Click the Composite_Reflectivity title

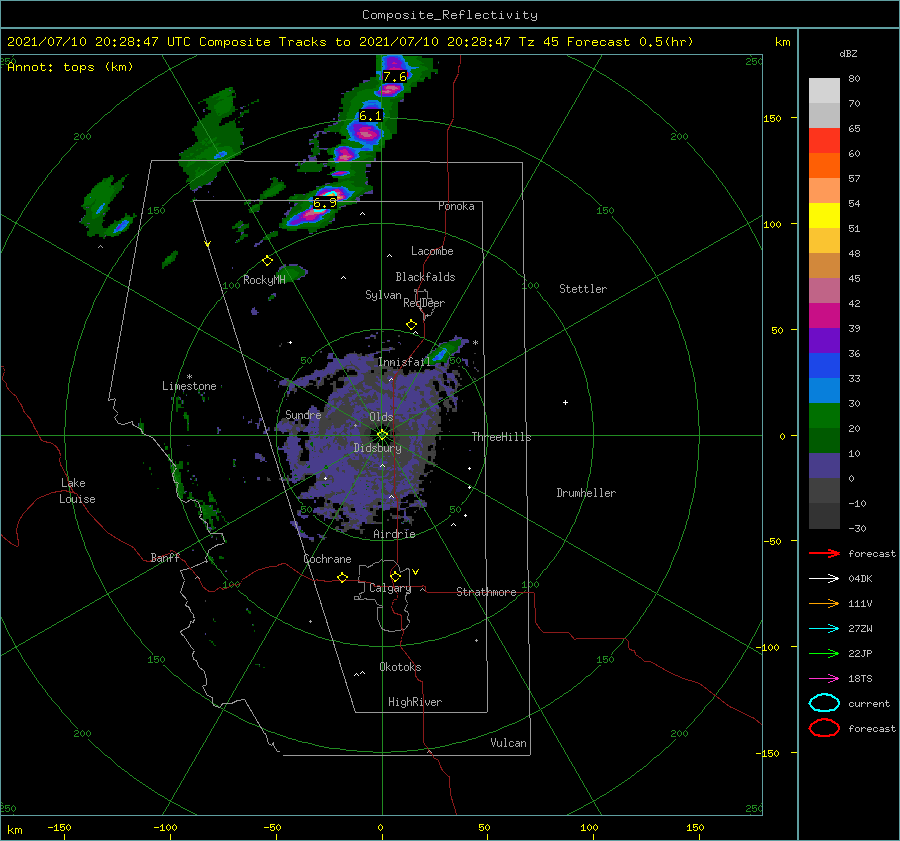450,15
